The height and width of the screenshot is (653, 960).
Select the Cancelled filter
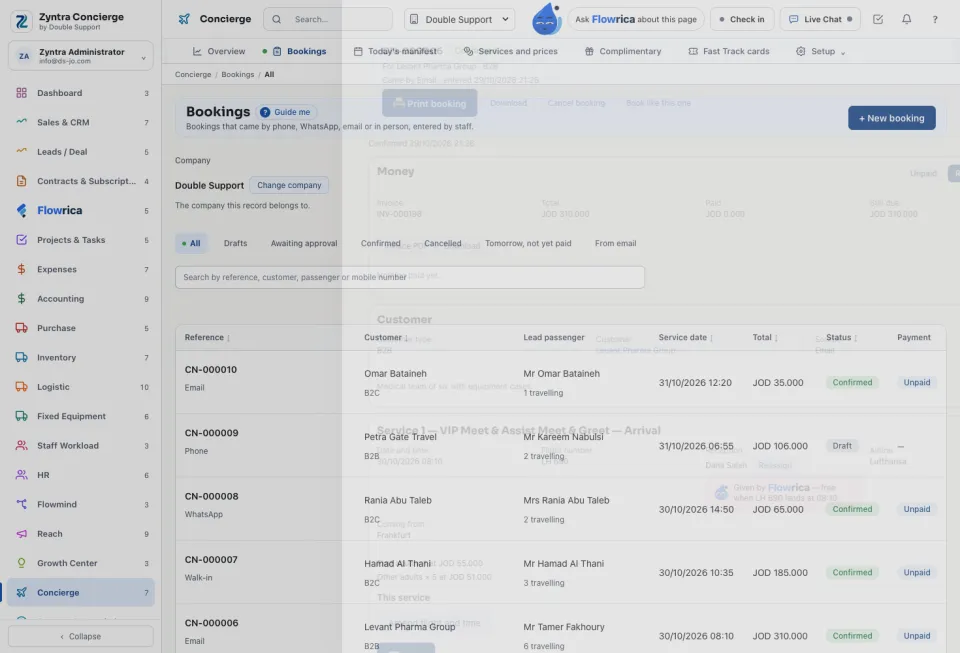tap(443, 243)
